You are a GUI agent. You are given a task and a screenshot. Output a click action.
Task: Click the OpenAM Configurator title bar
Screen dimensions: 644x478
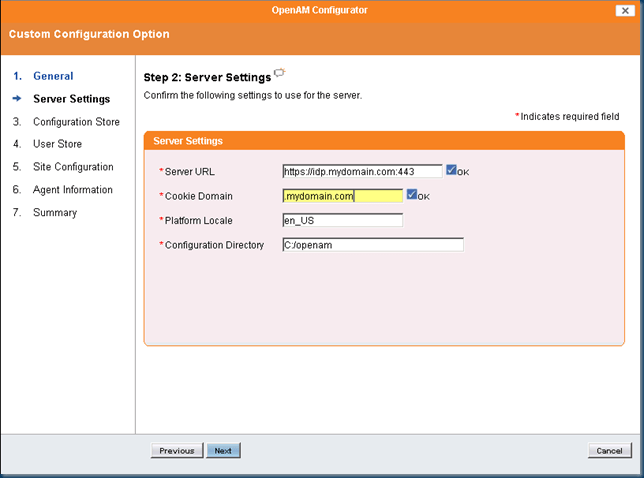pos(320,10)
